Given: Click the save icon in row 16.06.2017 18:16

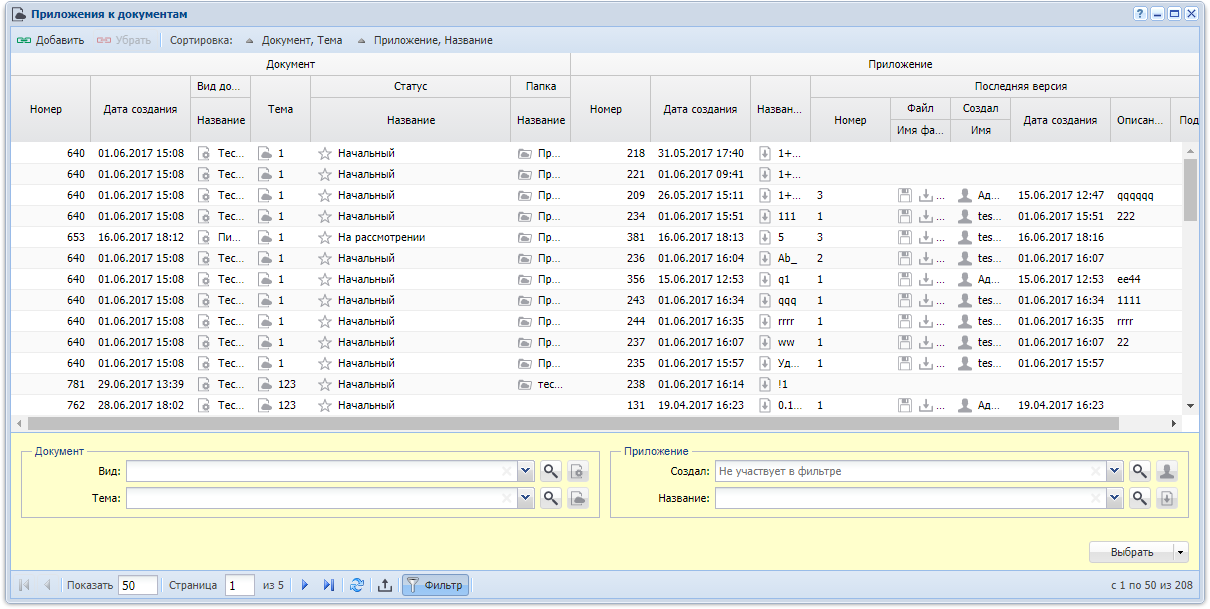Looking at the screenshot, I should pos(905,238).
